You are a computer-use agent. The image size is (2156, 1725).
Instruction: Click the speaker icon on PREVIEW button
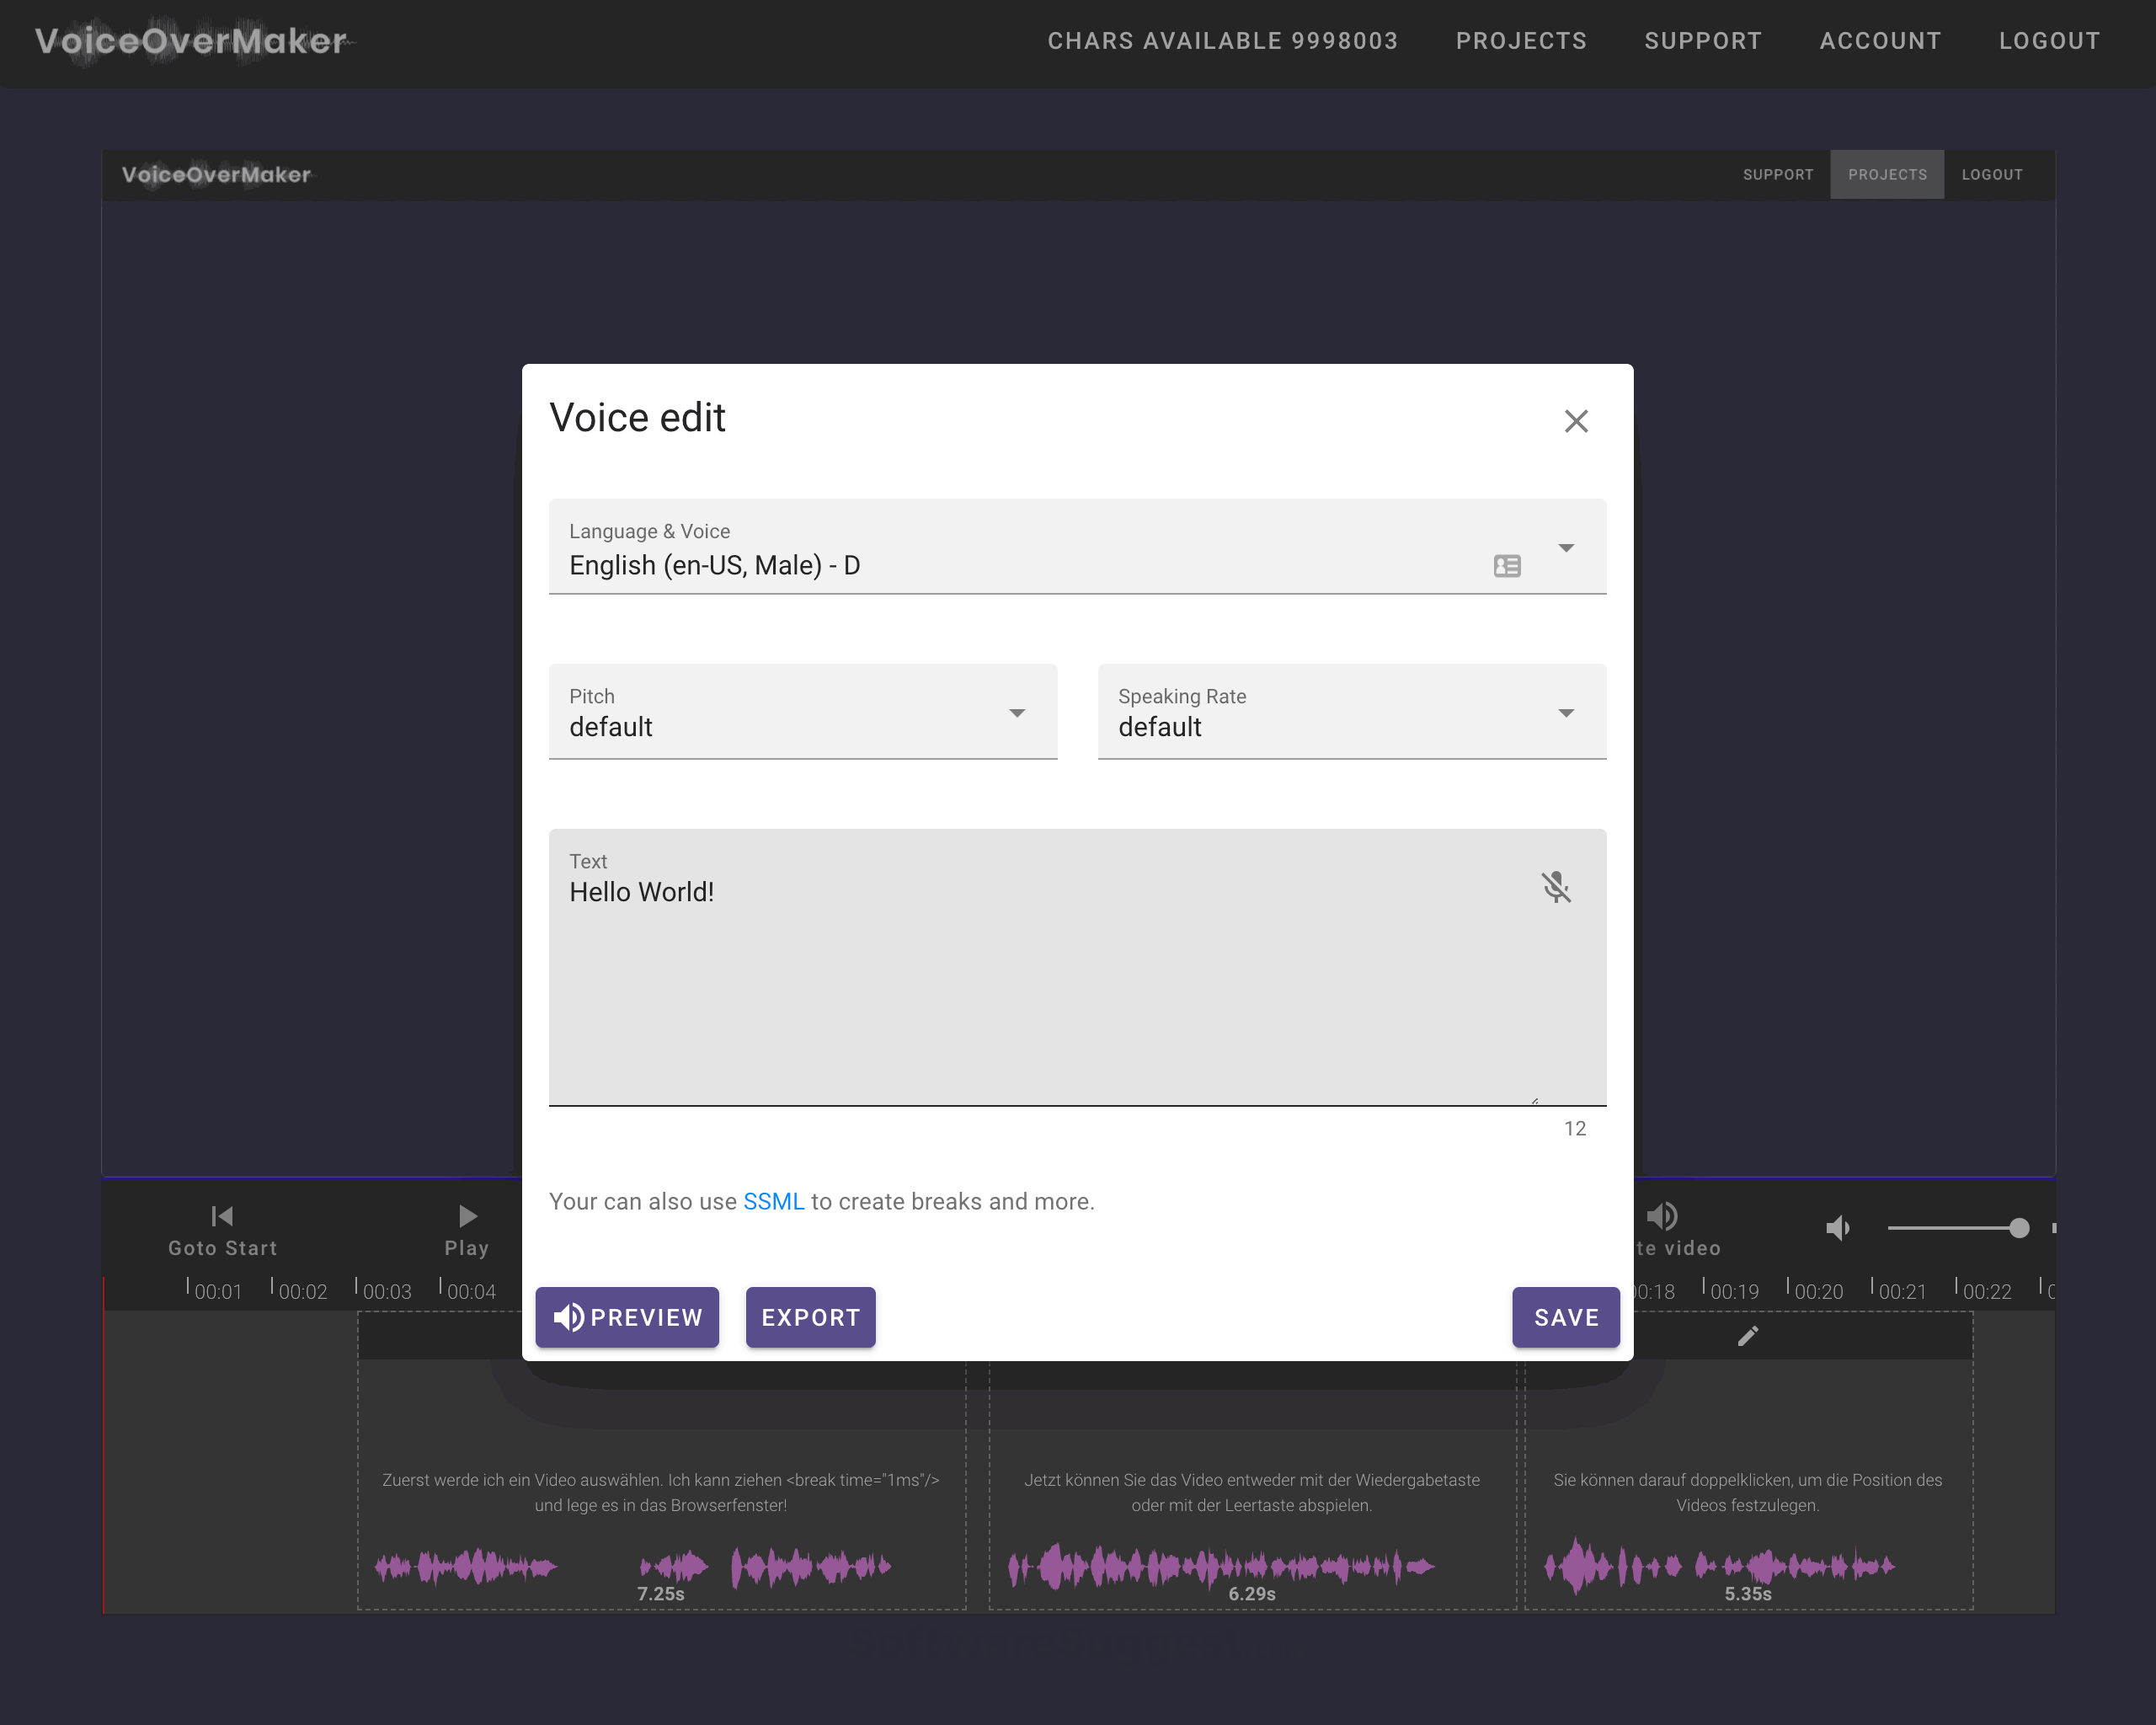tap(568, 1317)
